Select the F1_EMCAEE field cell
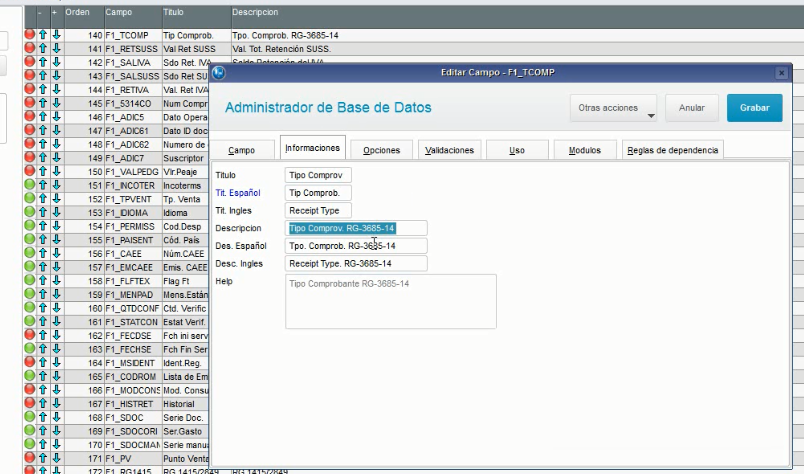 tap(133, 267)
